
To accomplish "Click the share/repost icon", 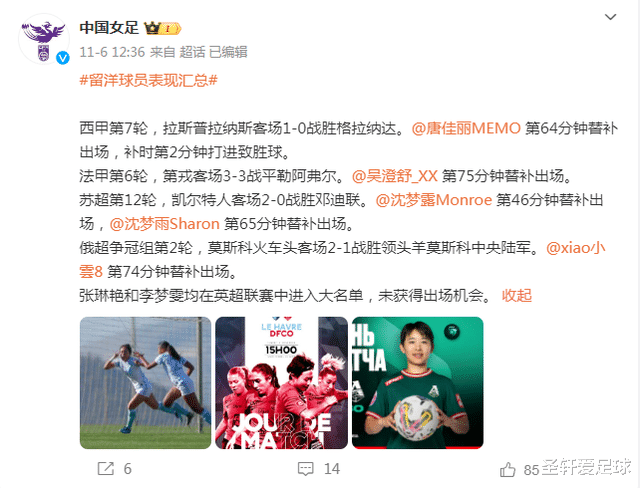I will point(106,468).
